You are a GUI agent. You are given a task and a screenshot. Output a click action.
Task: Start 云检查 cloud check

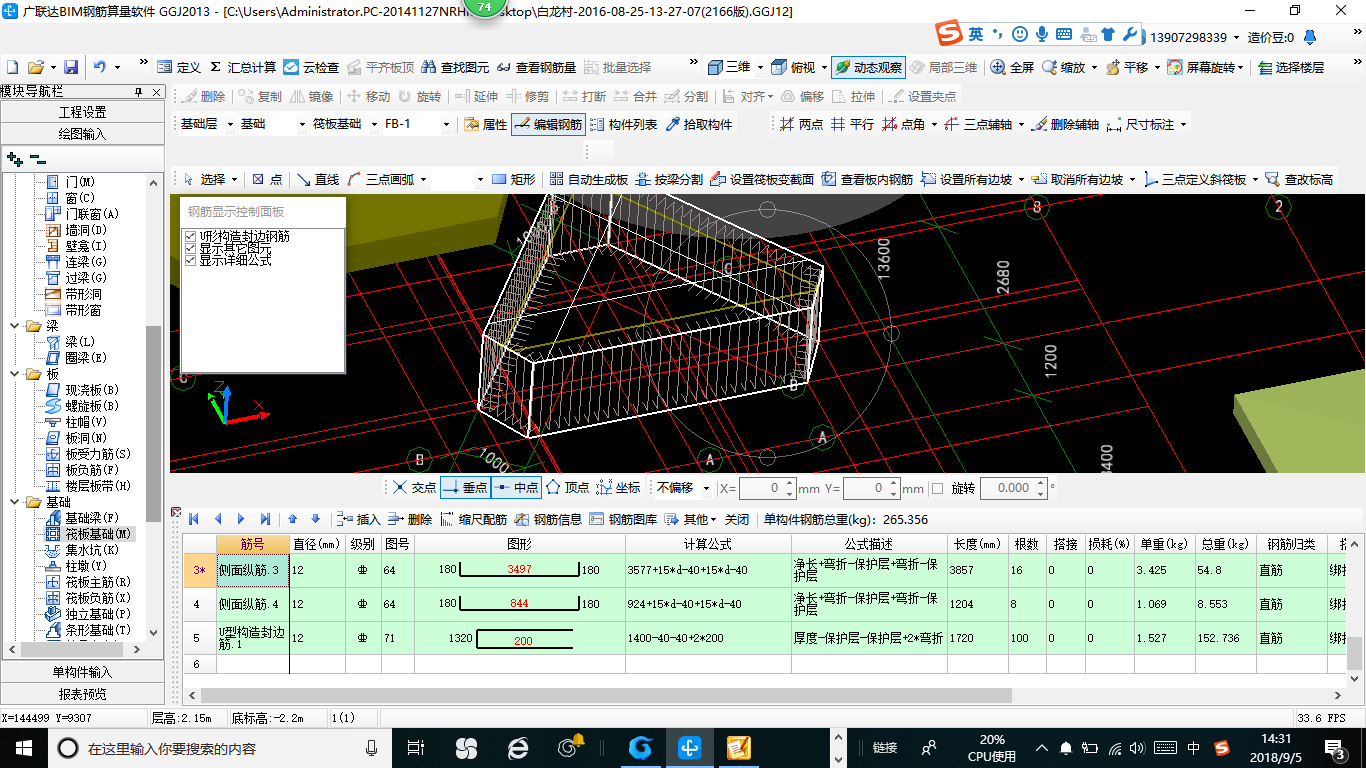(311, 67)
